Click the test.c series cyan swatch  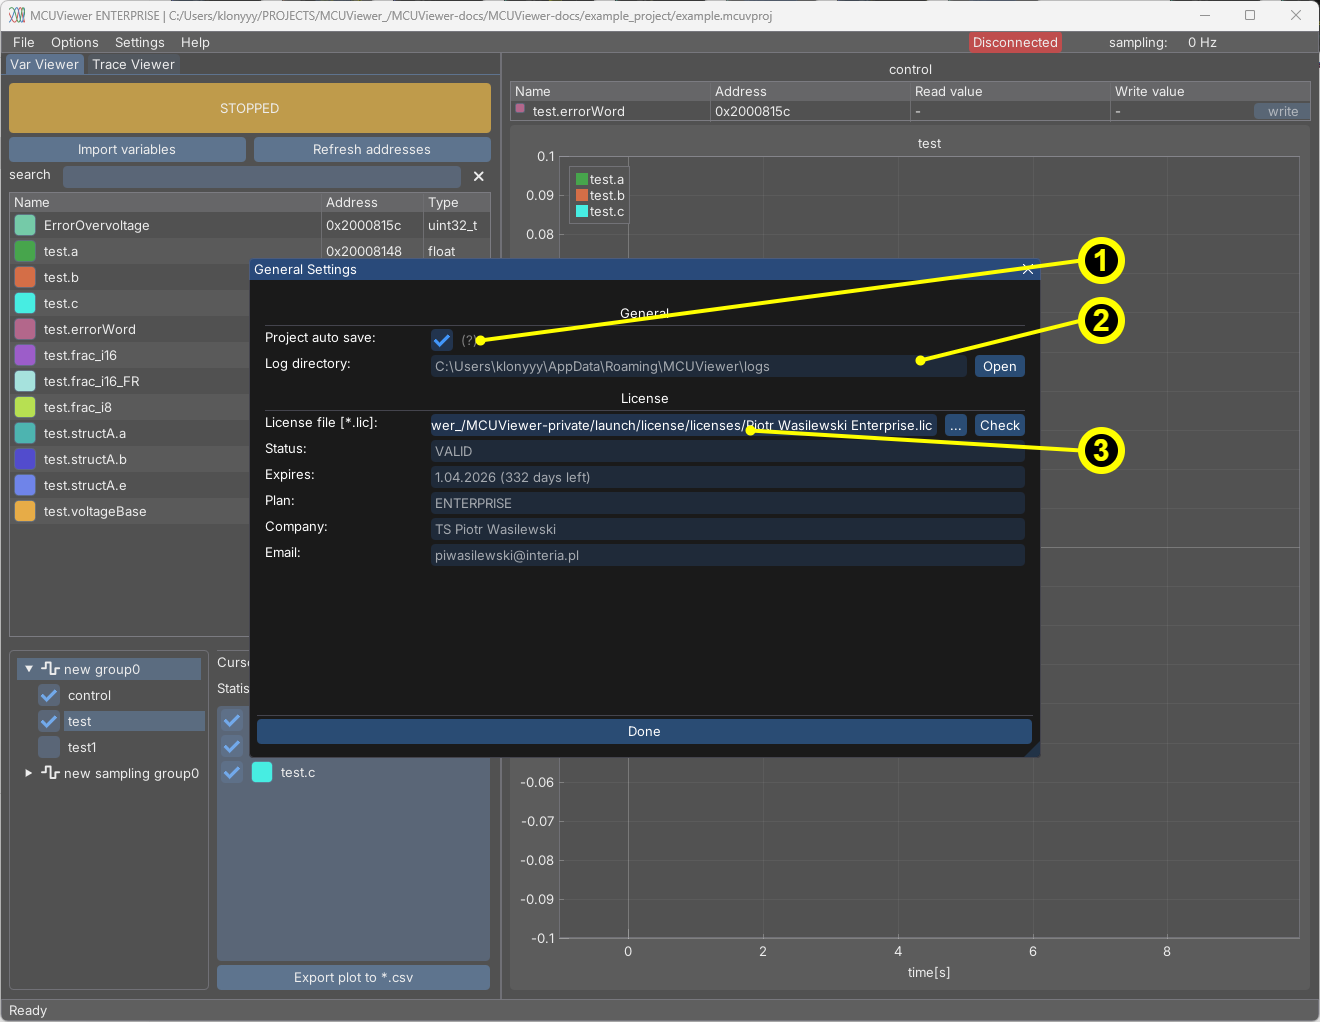[x=262, y=772]
